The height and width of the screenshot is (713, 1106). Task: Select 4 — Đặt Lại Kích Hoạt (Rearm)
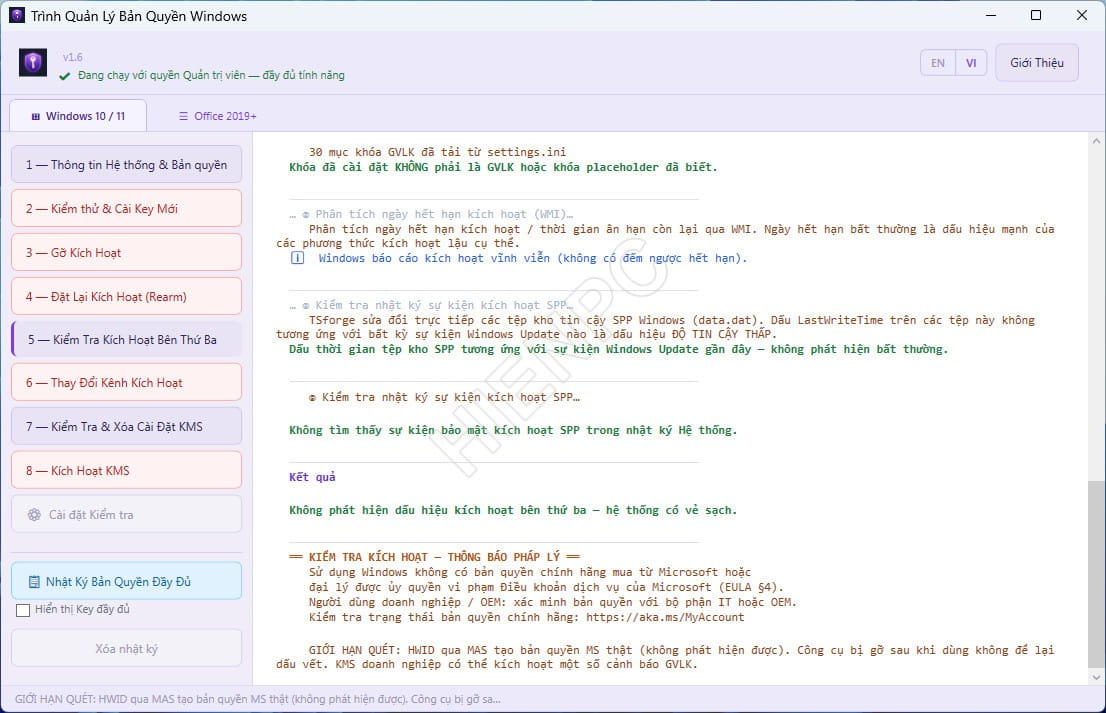pos(126,296)
